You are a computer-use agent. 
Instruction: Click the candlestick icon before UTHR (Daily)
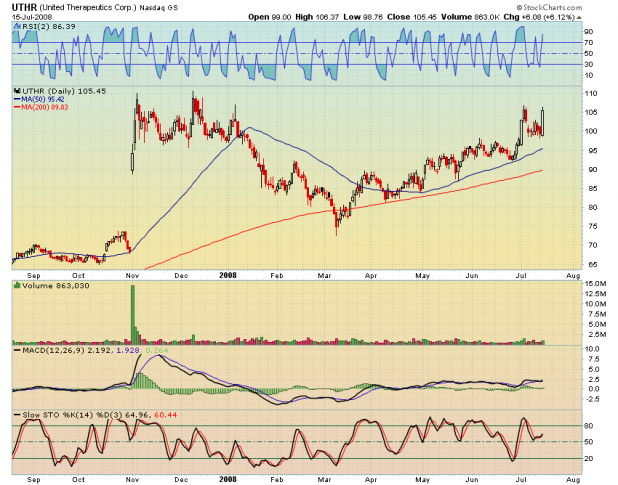[17, 91]
